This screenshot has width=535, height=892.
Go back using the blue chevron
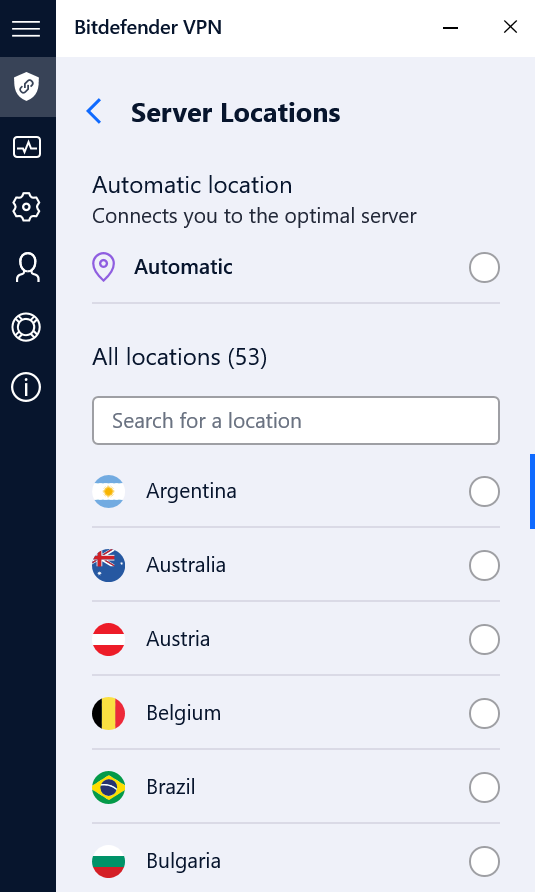tap(94, 112)
